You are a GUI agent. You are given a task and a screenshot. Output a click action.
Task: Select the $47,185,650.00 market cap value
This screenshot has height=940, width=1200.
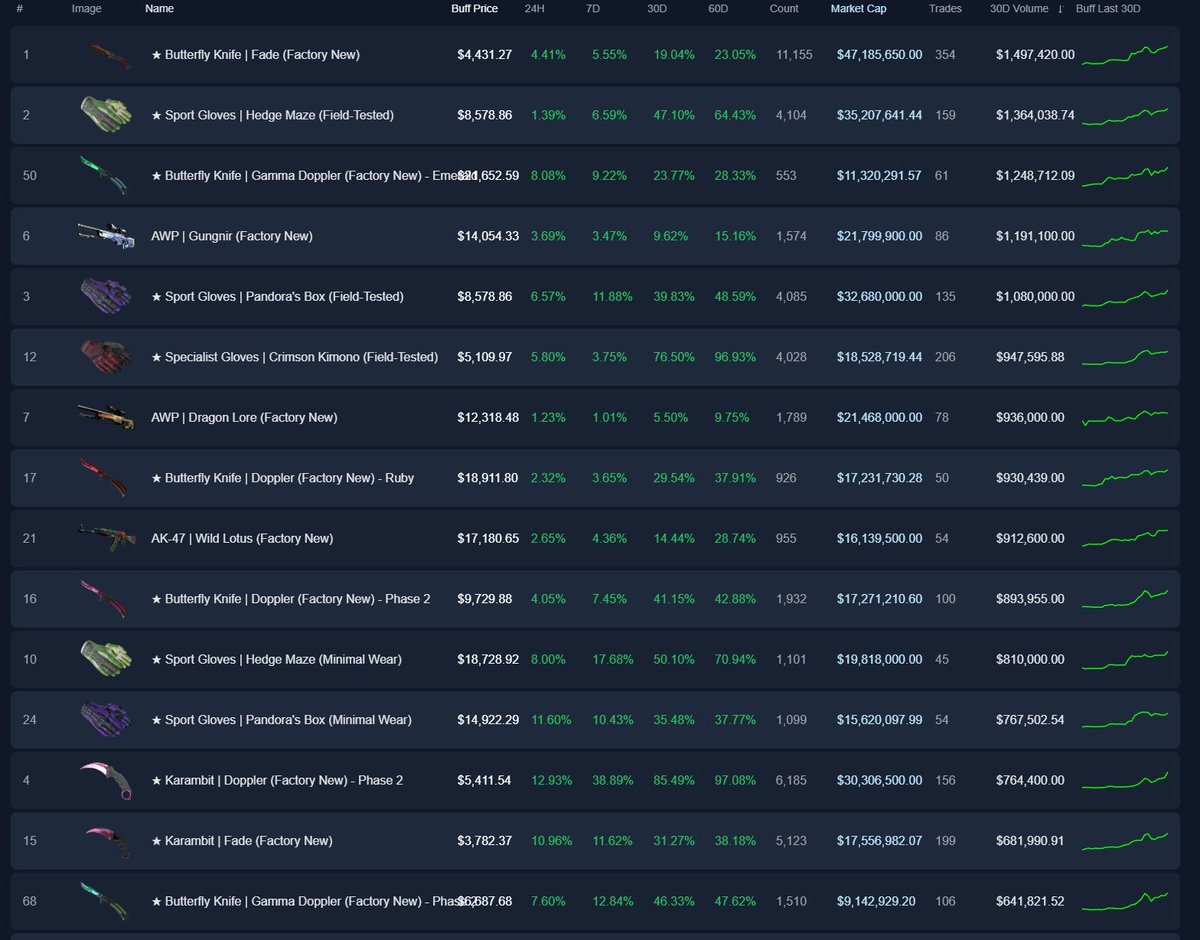pos(880,55)
